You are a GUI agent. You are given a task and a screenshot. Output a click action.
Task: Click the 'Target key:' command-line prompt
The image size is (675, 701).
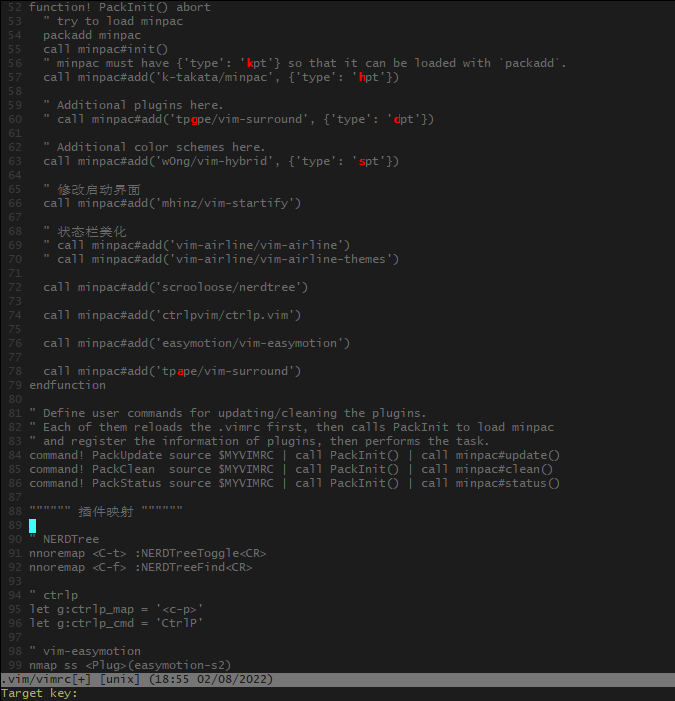[x=39, y=694]
